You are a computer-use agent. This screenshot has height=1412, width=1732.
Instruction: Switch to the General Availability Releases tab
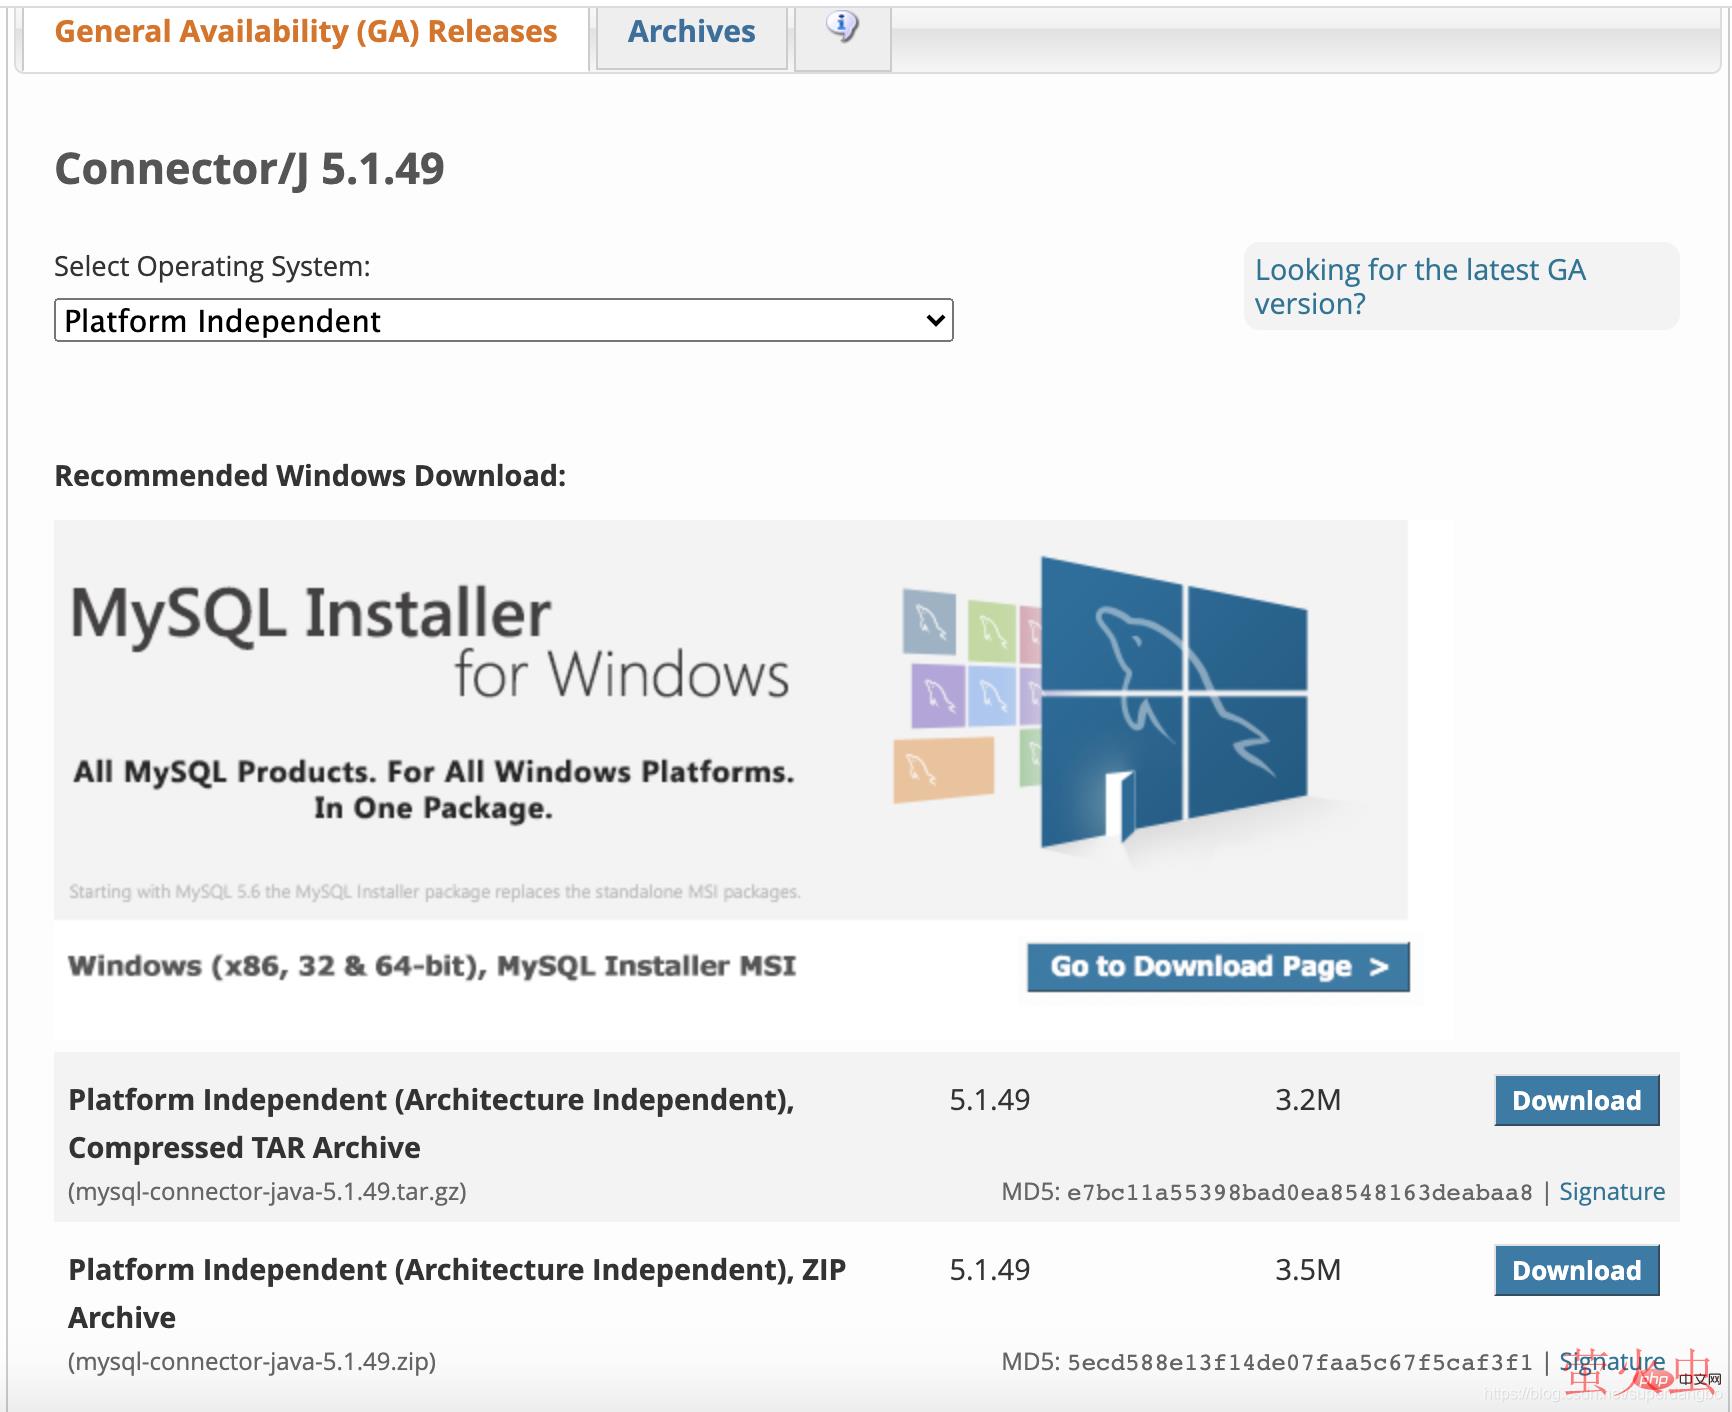coord(305,32)
